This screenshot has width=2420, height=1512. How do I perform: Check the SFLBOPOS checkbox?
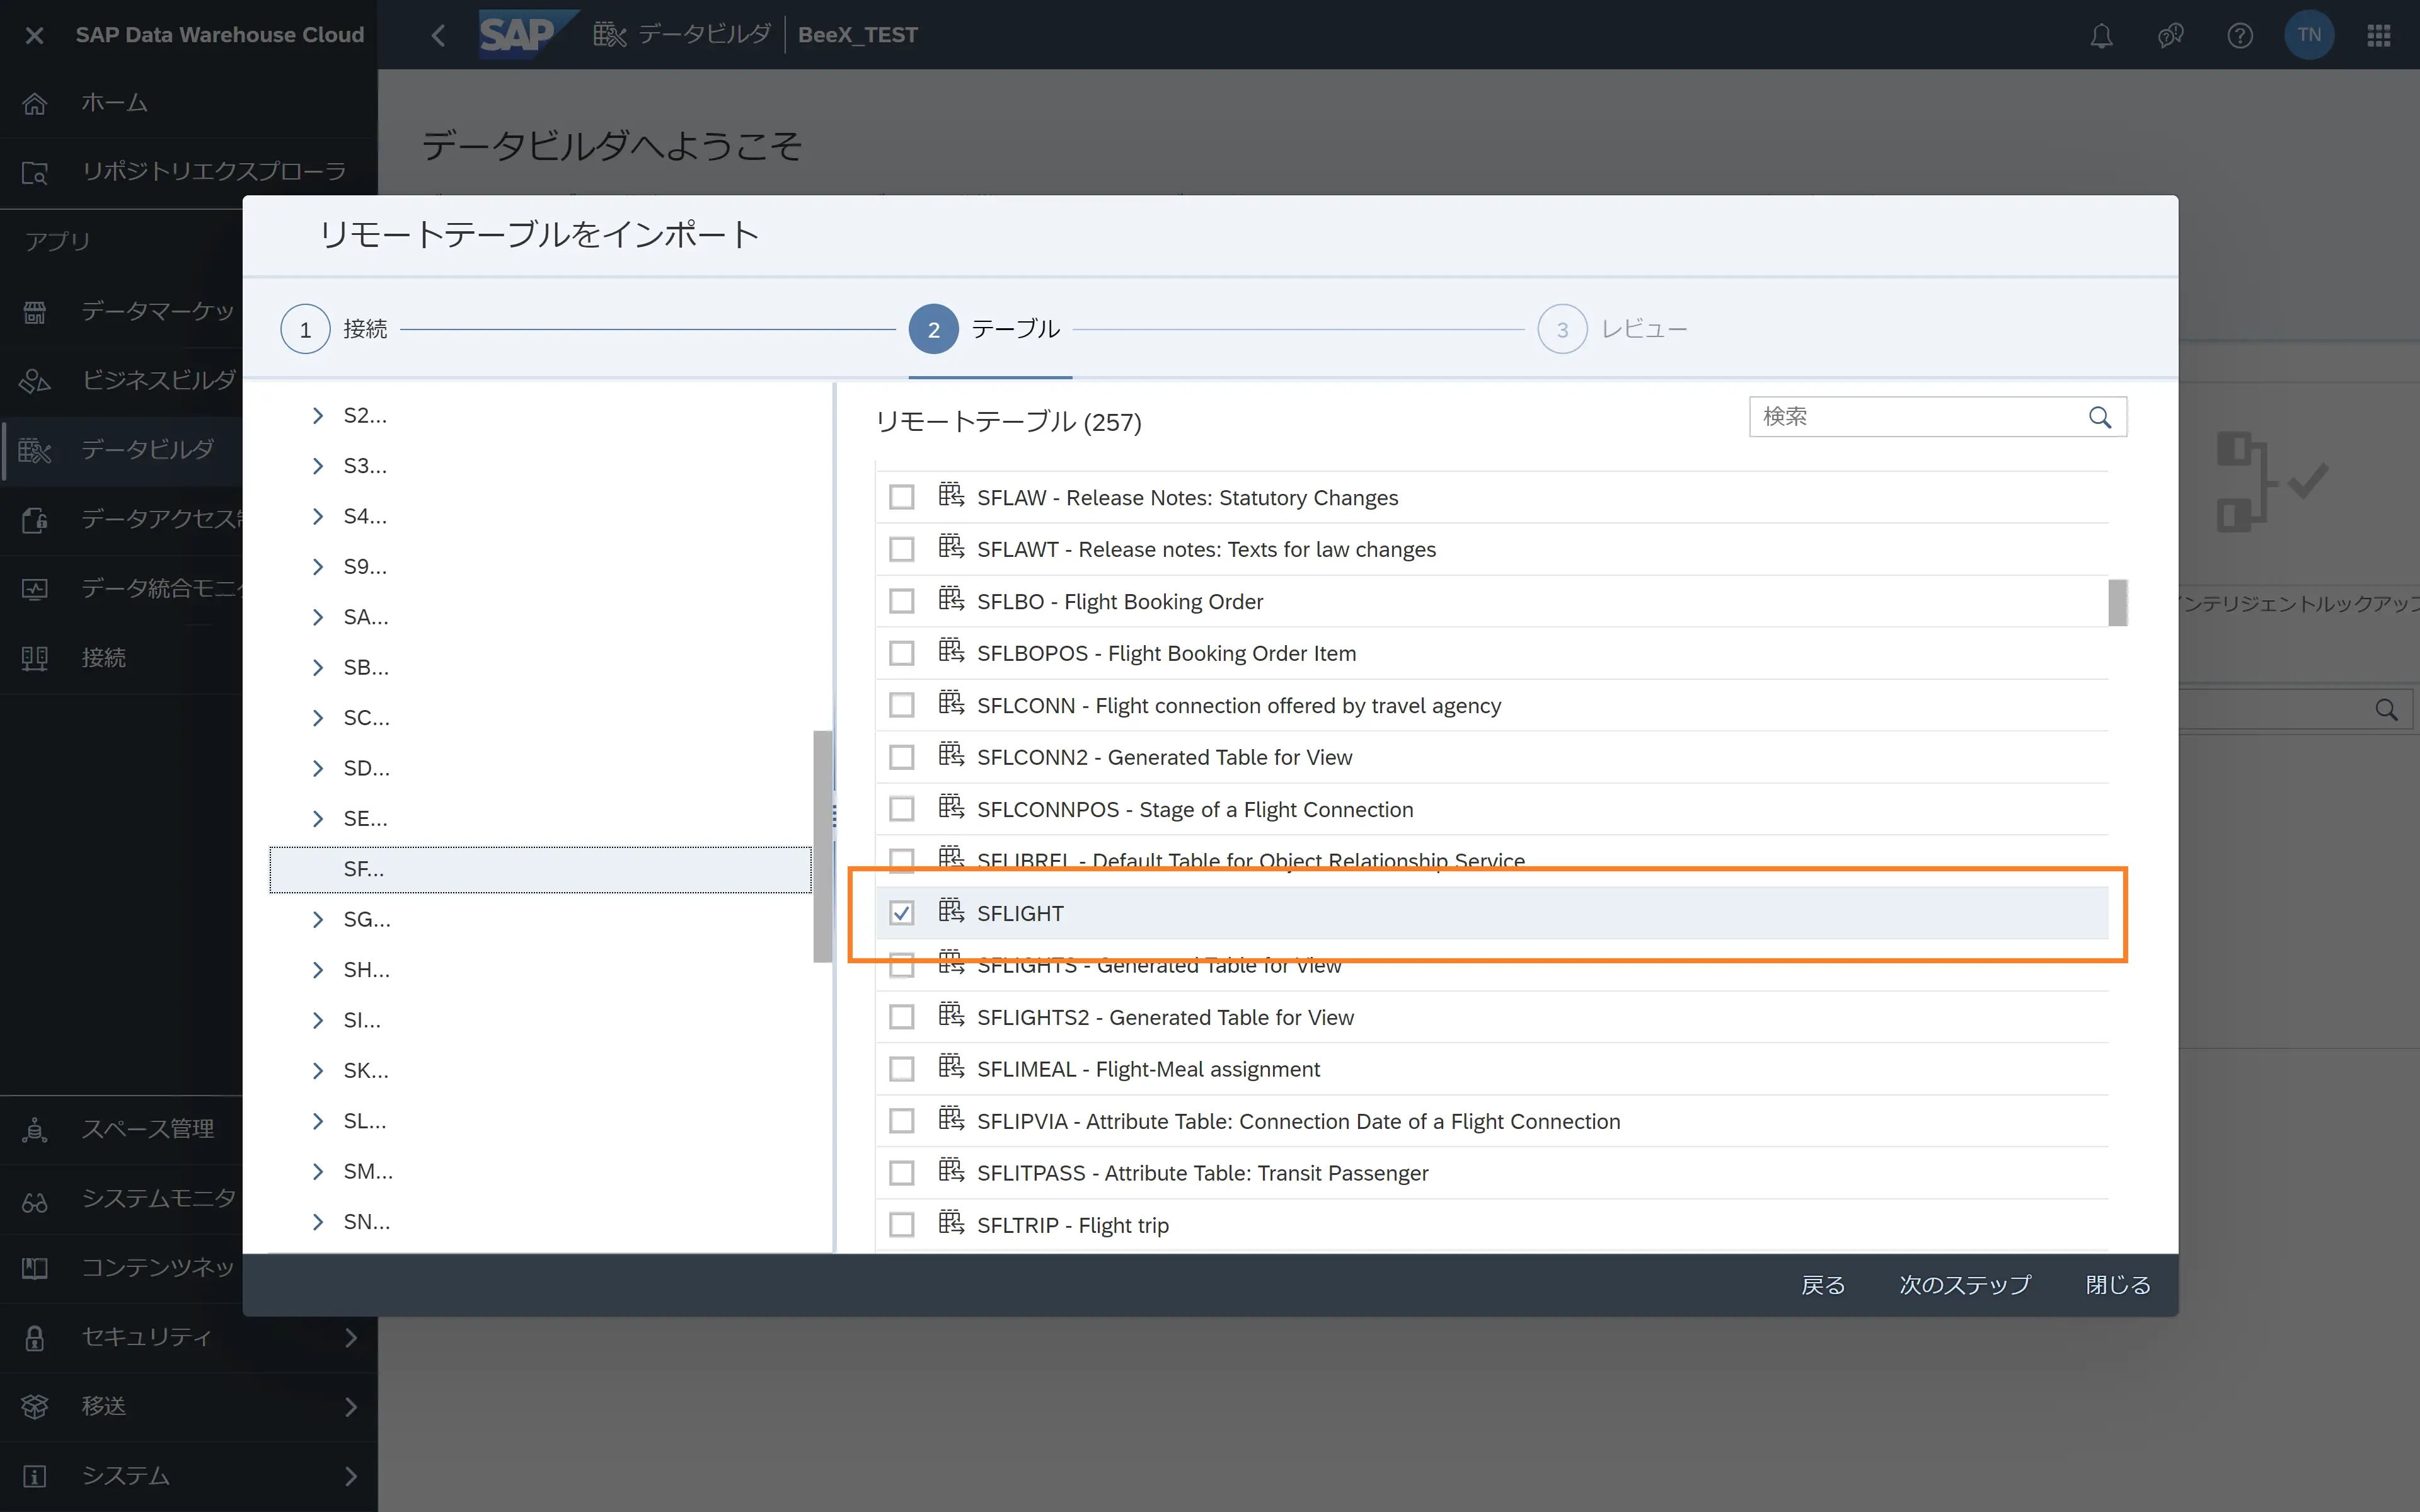(x=901, y=653)
